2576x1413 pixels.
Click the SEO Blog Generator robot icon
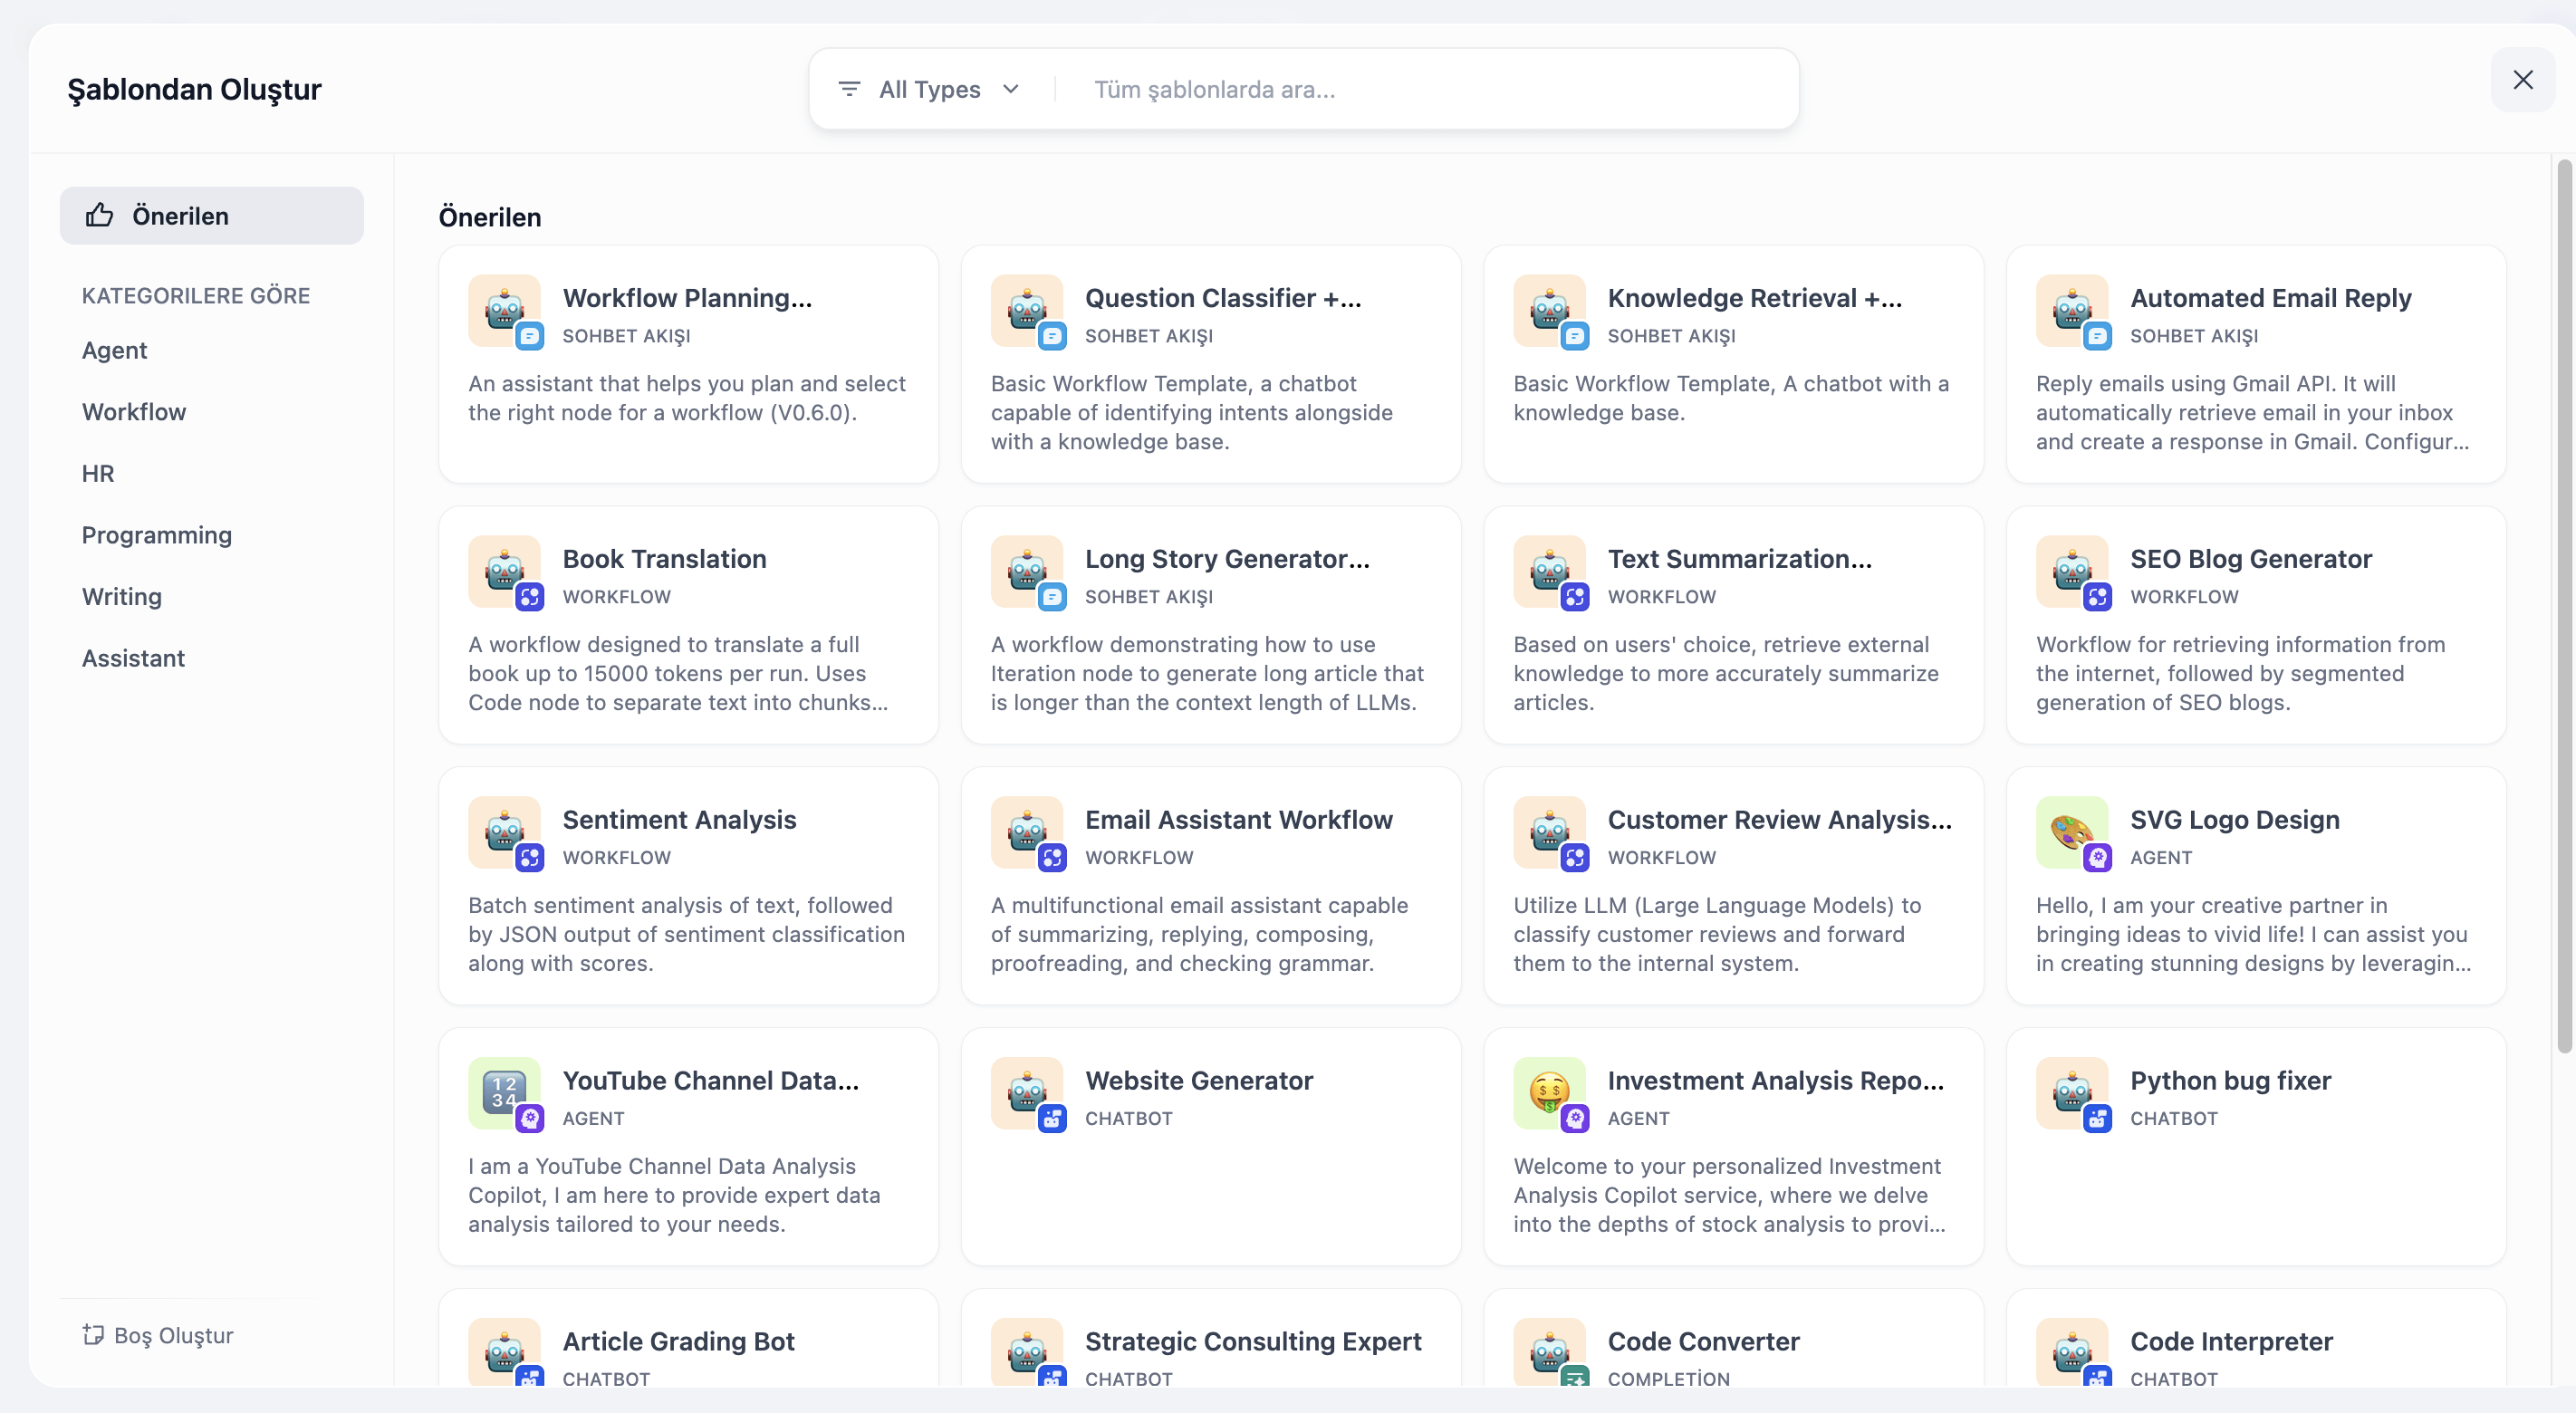[2072, 572]
